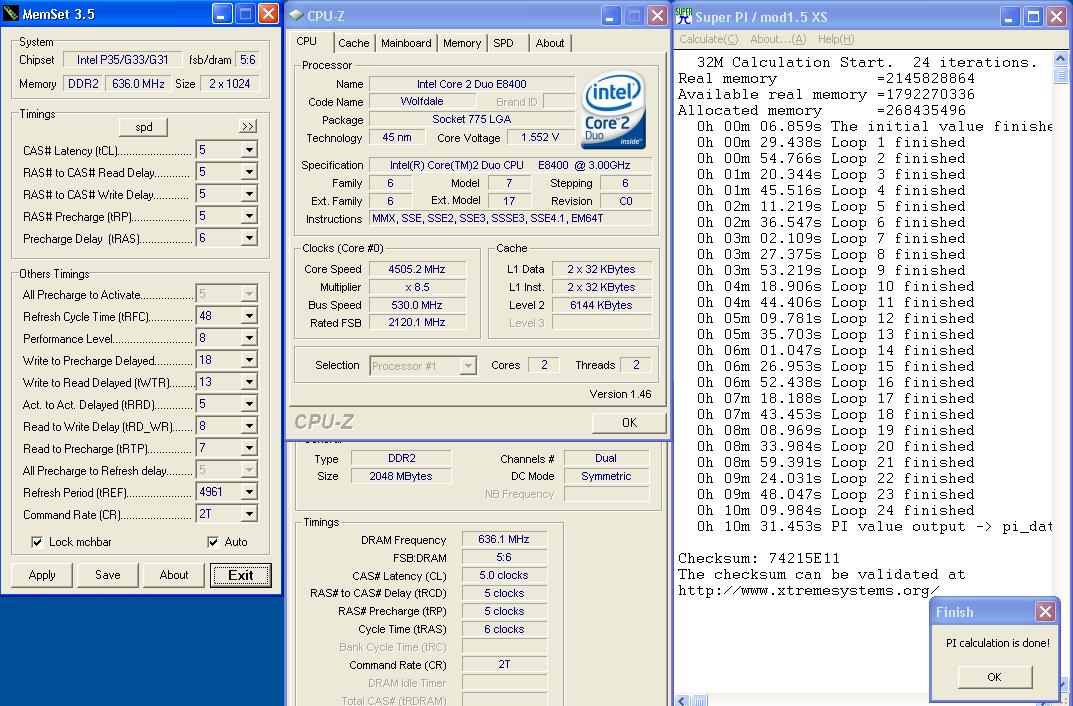Open Refresh Cycle Time (tRFC) dropdown
Viewport: 1073px width, 706px height.
click(x=249, y=316)
